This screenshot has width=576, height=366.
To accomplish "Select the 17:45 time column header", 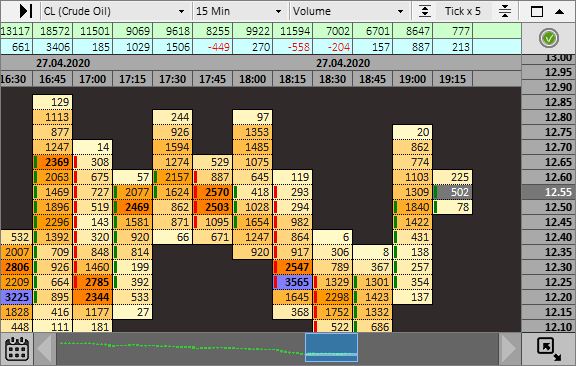I will pyautogui.click(x=212, y=79).
